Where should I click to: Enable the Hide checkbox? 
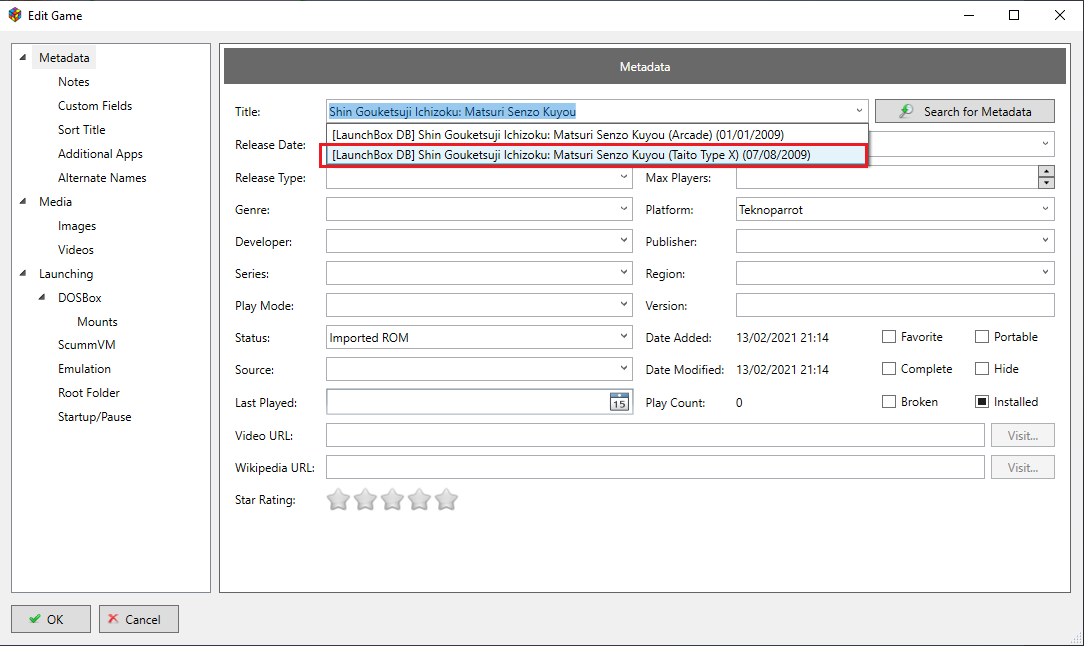pyautogui.click(x=982, y=369)
